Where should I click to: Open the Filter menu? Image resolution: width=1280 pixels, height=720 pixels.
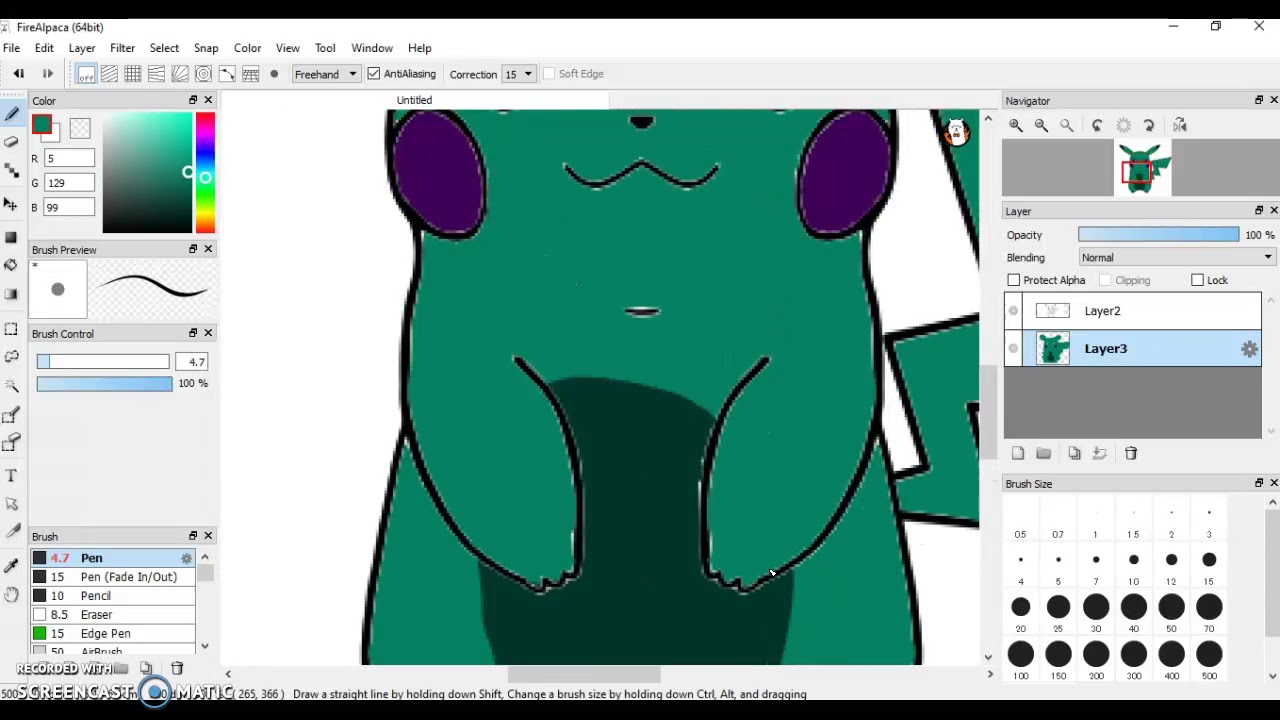(x=122, y=48)
